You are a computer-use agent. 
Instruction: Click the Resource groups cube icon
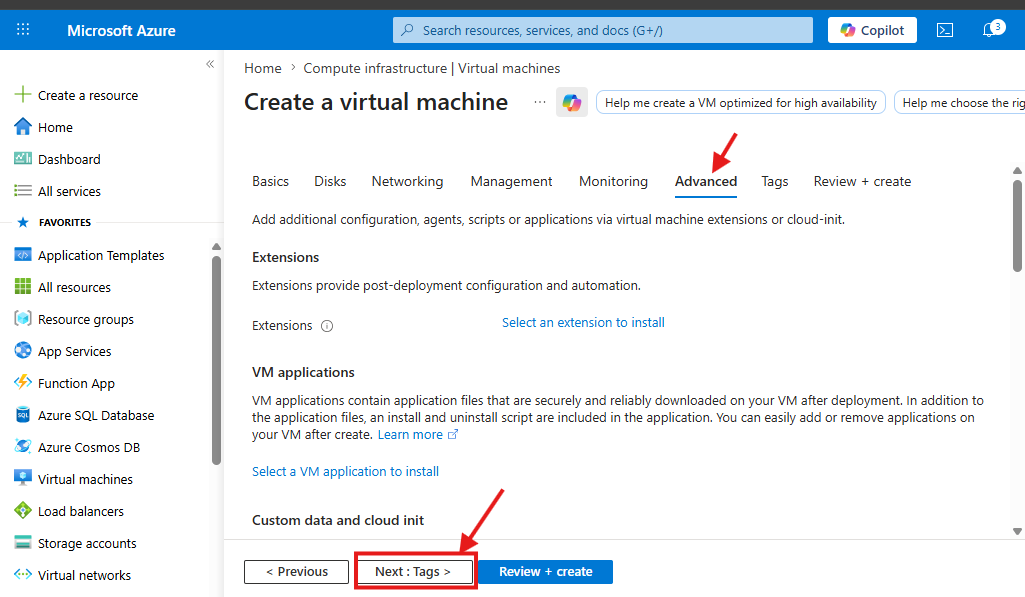pos(23,318)
